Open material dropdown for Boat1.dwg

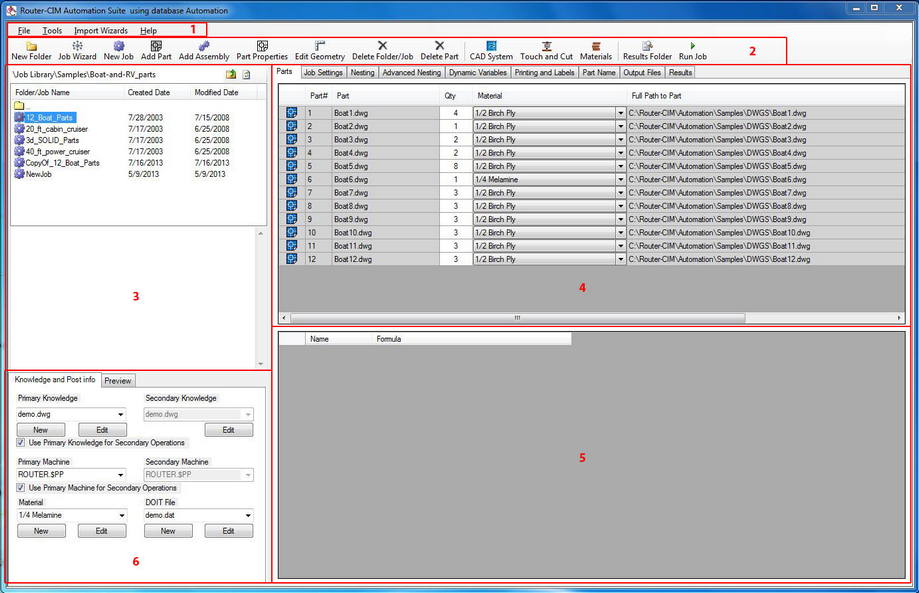pyautogui.click(x=621, y=113)
